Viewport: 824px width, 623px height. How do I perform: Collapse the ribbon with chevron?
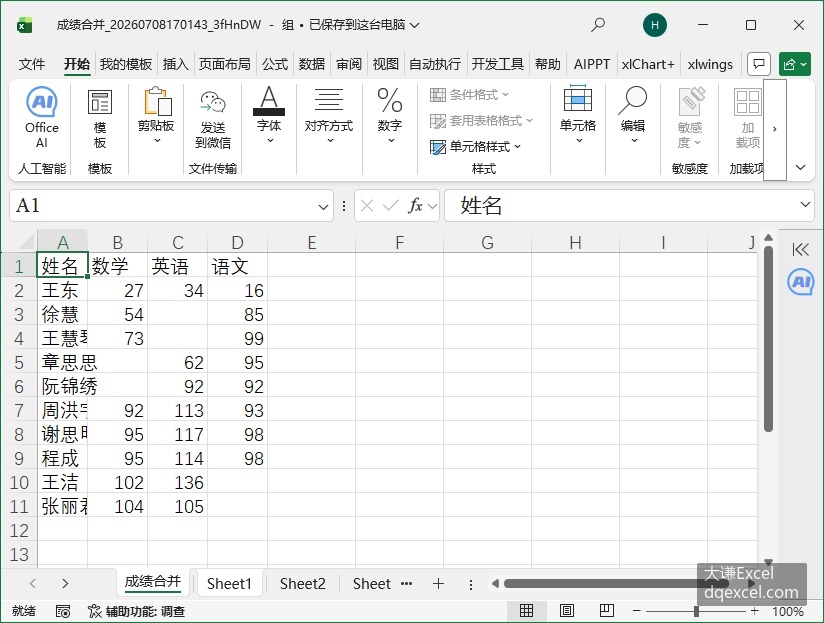(x=800, y=168)
